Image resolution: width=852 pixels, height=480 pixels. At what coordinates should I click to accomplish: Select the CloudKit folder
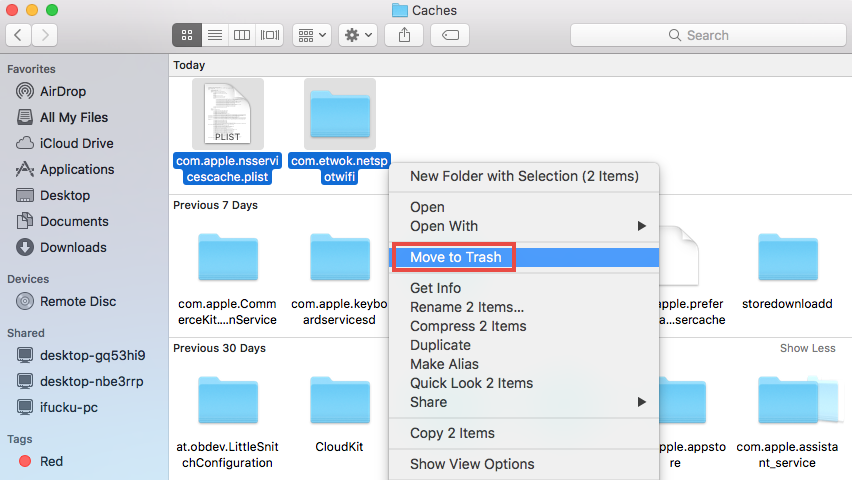click(340, 400)
